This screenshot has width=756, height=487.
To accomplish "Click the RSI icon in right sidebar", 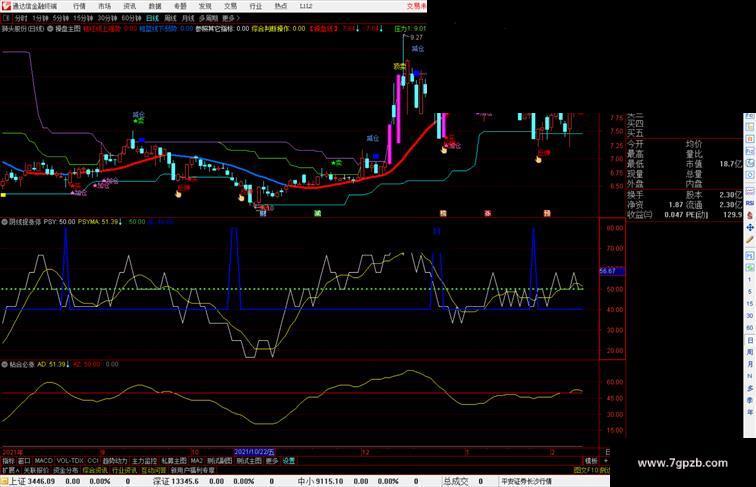I will [x=750, y=203].
